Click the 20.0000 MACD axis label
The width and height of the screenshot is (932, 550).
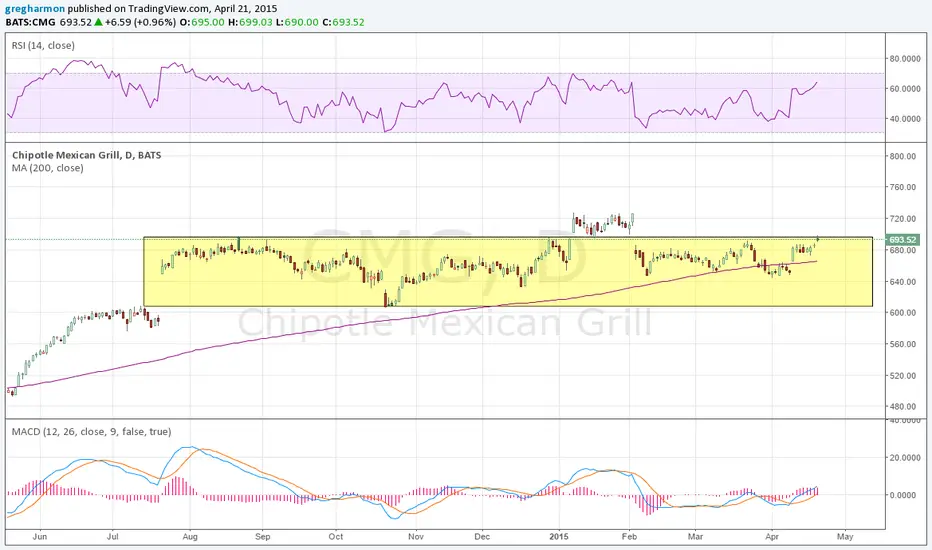pyautogui.click(x=905, y=457)
